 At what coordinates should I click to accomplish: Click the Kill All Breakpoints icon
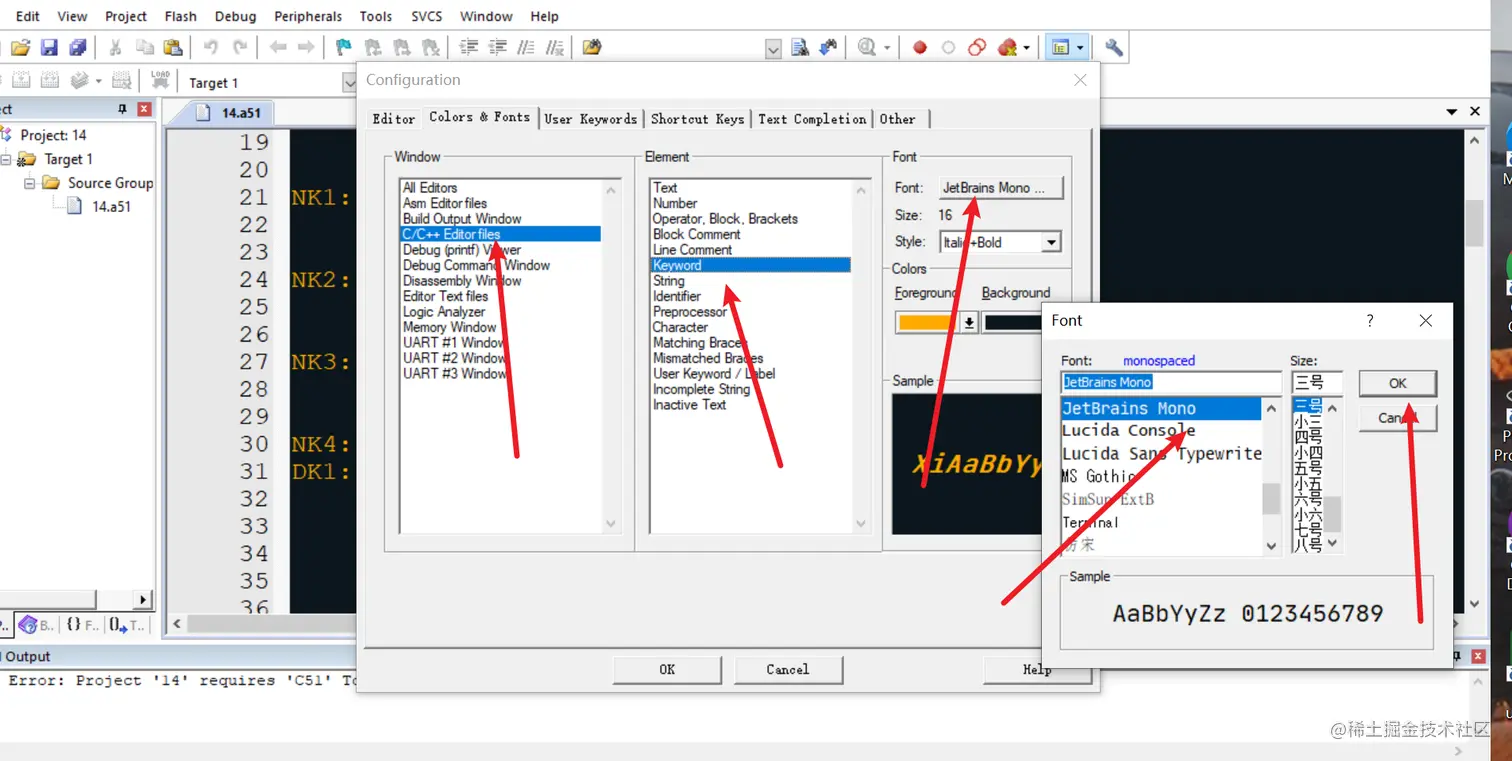[x=1006, y=47]
